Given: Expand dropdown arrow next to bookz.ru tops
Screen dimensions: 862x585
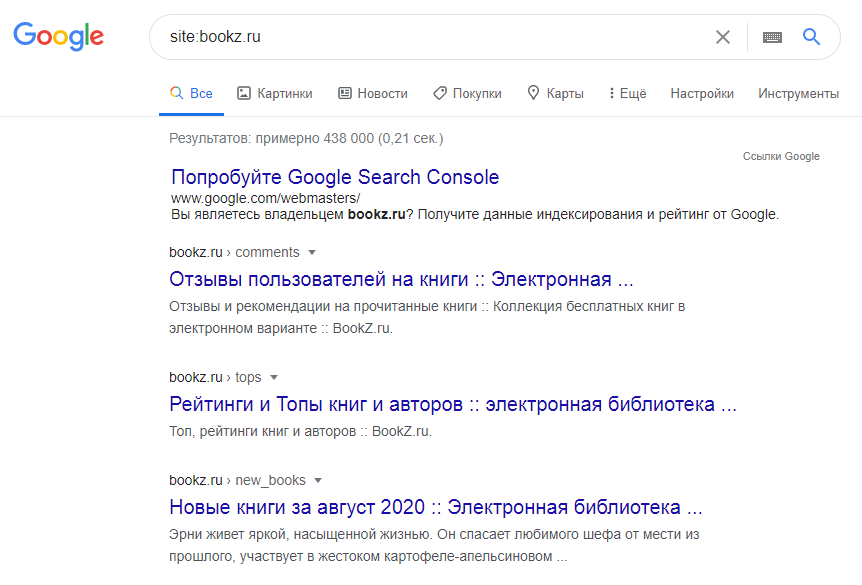Looking at the screenshot, I should pyautogui.click(x=274, y=377).
